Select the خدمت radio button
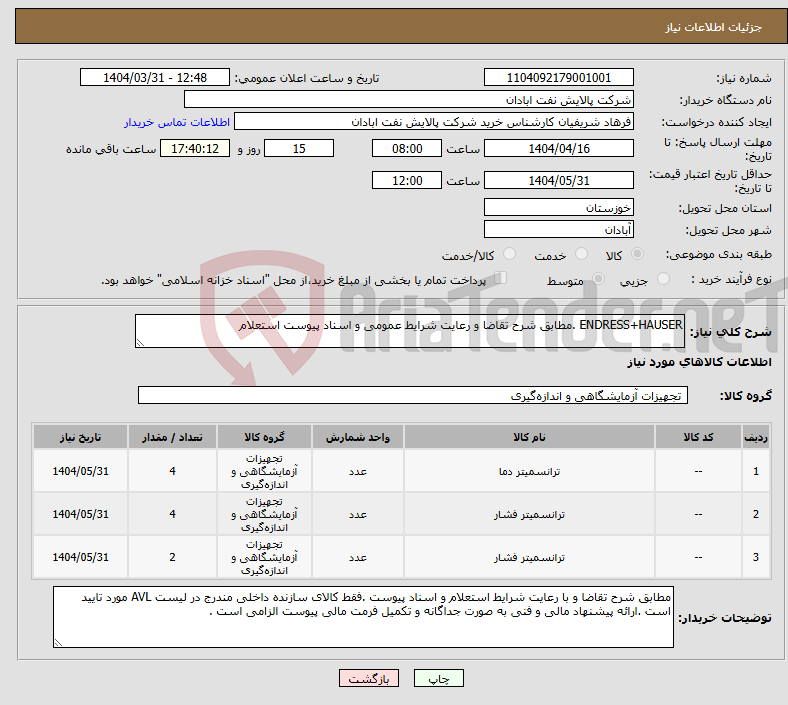Screen dimensions: 788x705 click(581, 254)
